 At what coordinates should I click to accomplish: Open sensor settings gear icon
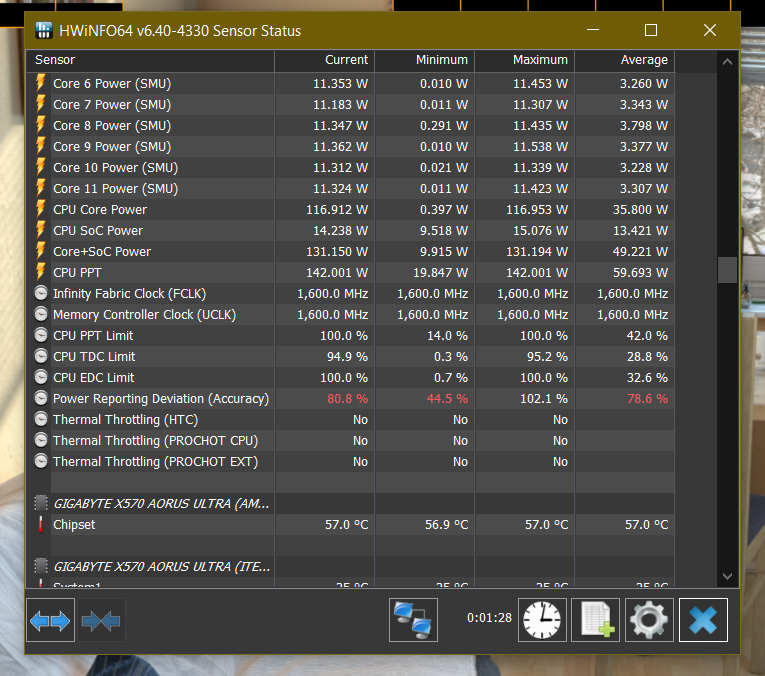pyautogui.click(x=649, y=620)
